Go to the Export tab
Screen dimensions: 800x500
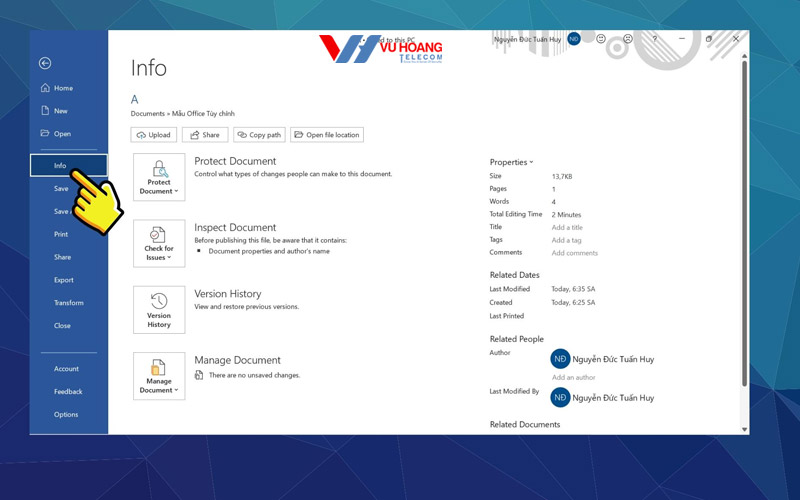click(64, 280)
